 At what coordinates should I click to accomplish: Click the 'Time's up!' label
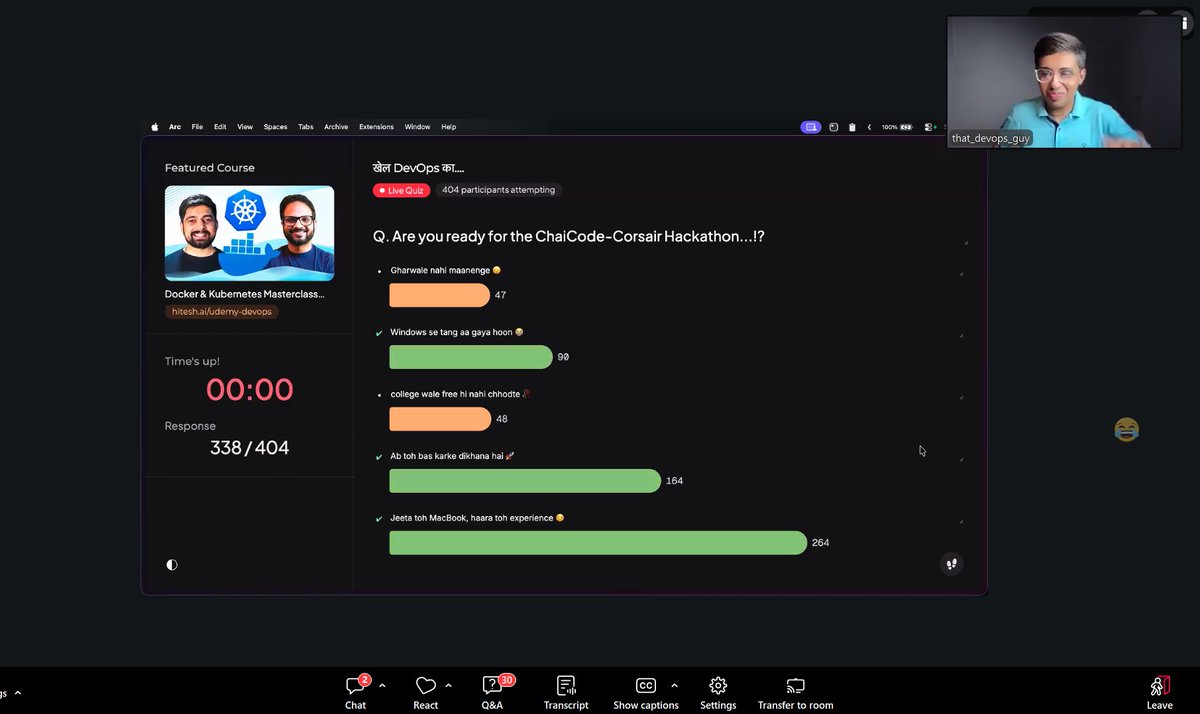coord(192,361)
